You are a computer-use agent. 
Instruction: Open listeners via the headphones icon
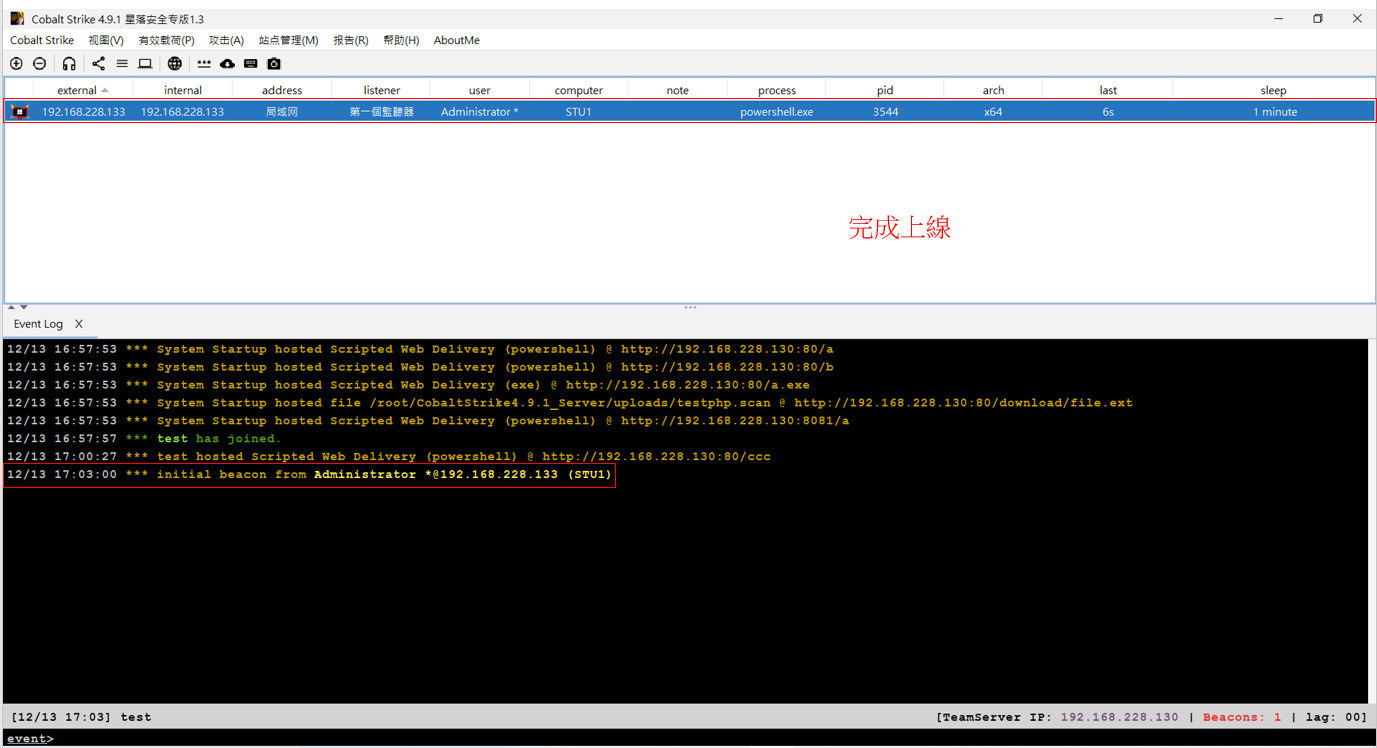[69, 64]
